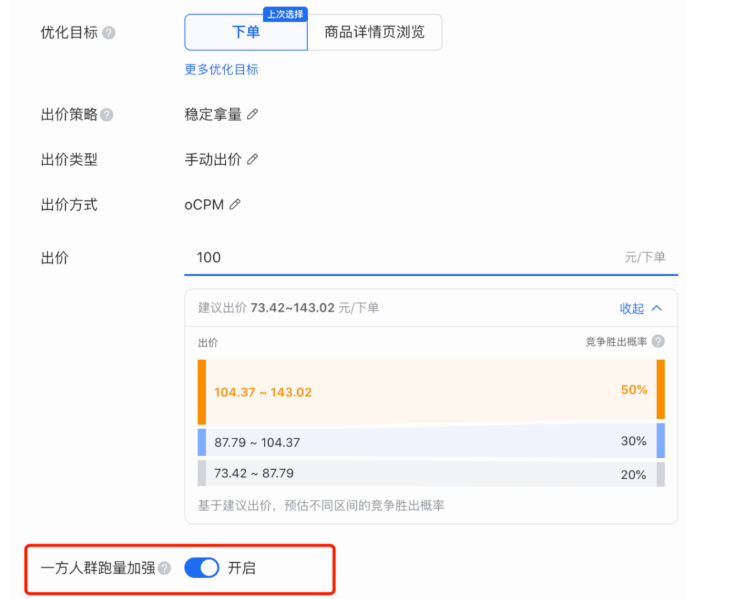This screenshot has width=734, height=599.
Task: Click the 50% win probability value
Action: 634,390
